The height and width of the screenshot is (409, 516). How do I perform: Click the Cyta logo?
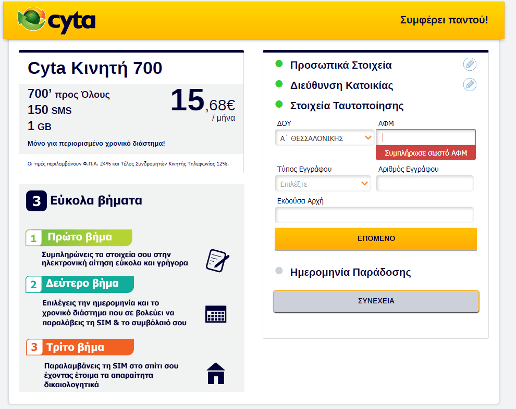[56, 20]
